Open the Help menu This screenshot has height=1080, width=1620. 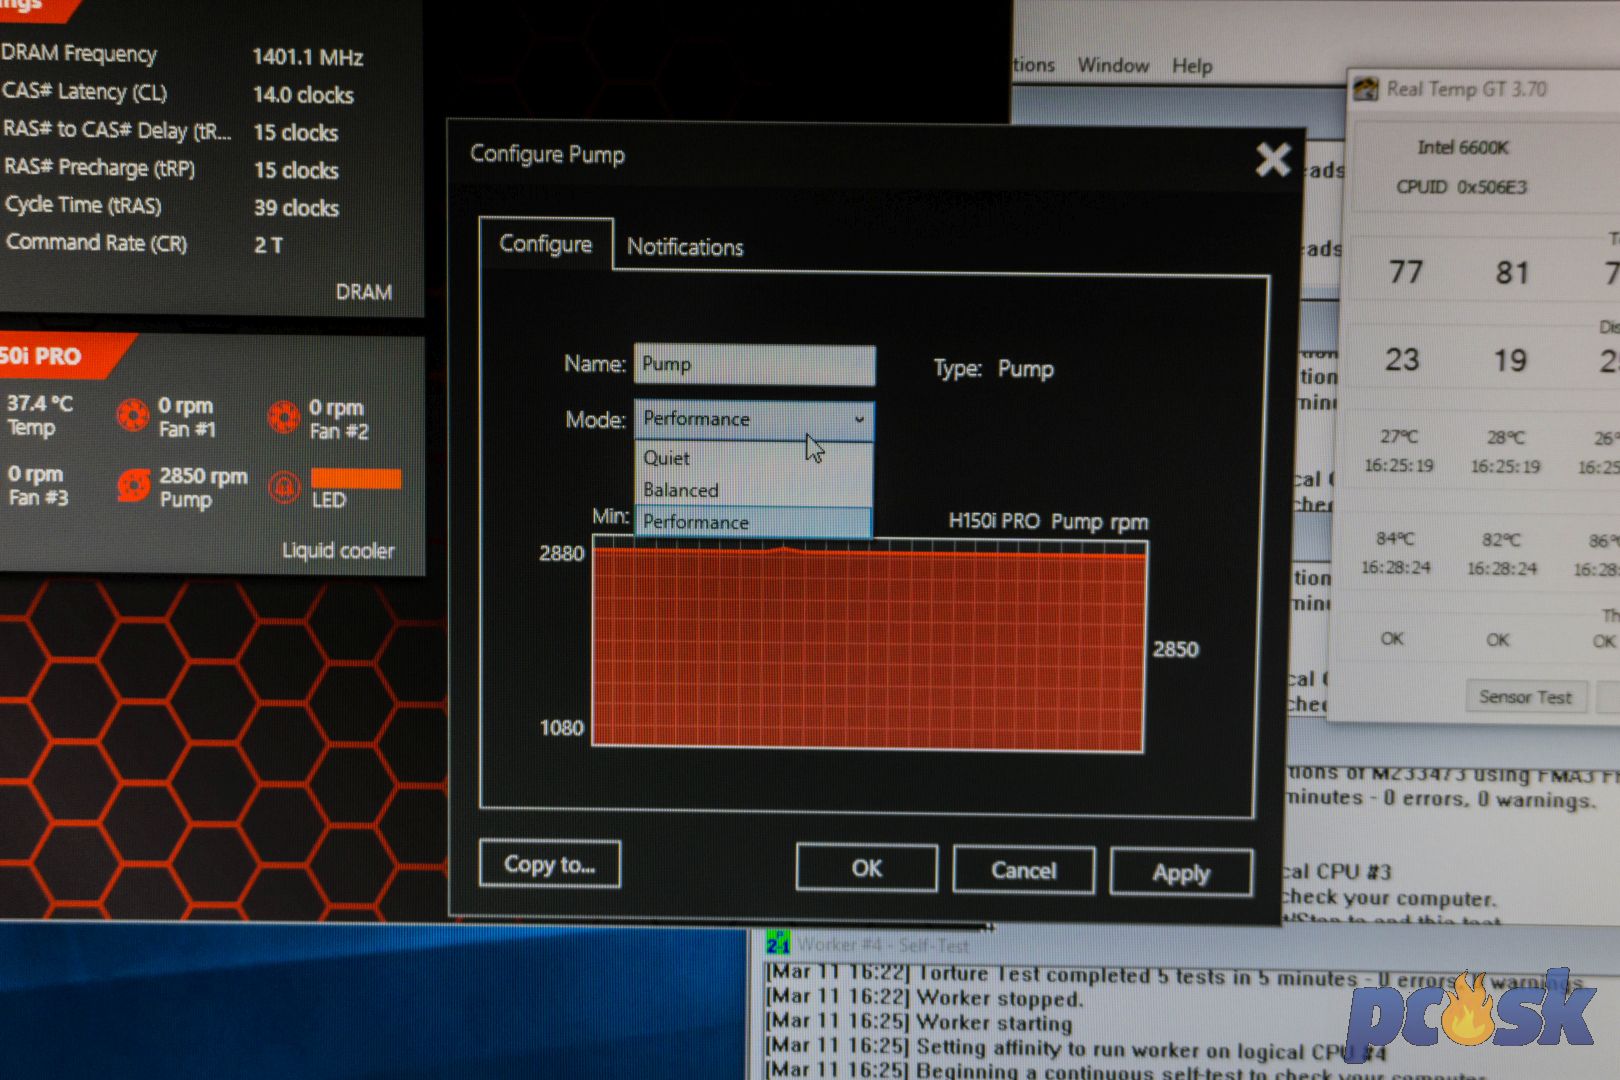(1192, 66)
